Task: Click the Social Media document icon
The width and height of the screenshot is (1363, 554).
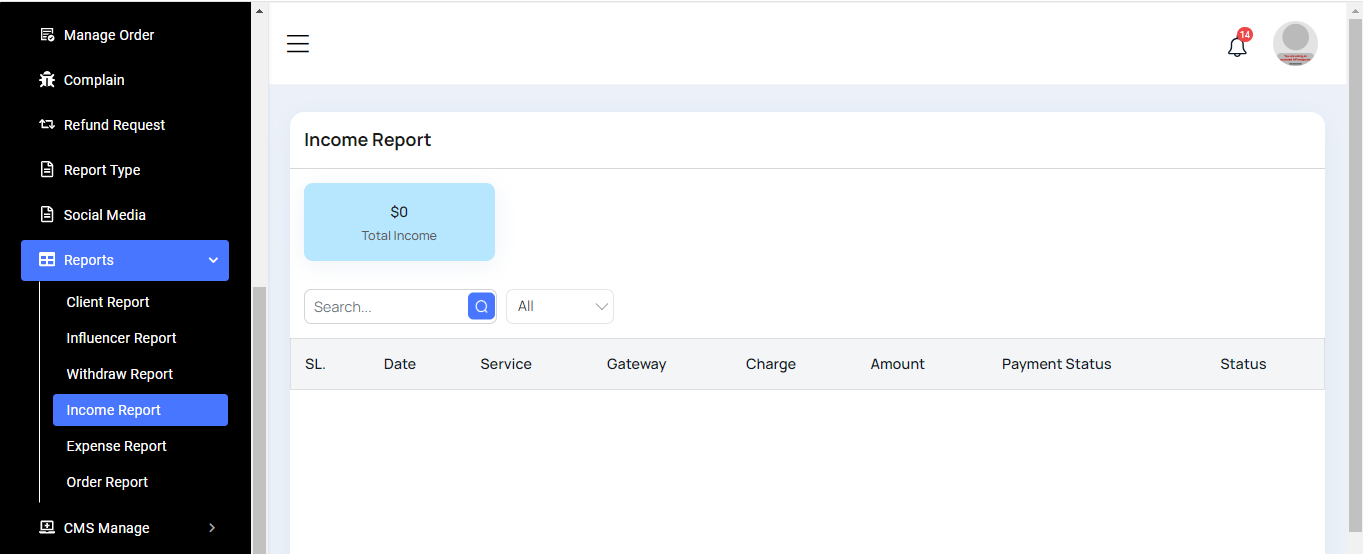Action: coord(47,215)
